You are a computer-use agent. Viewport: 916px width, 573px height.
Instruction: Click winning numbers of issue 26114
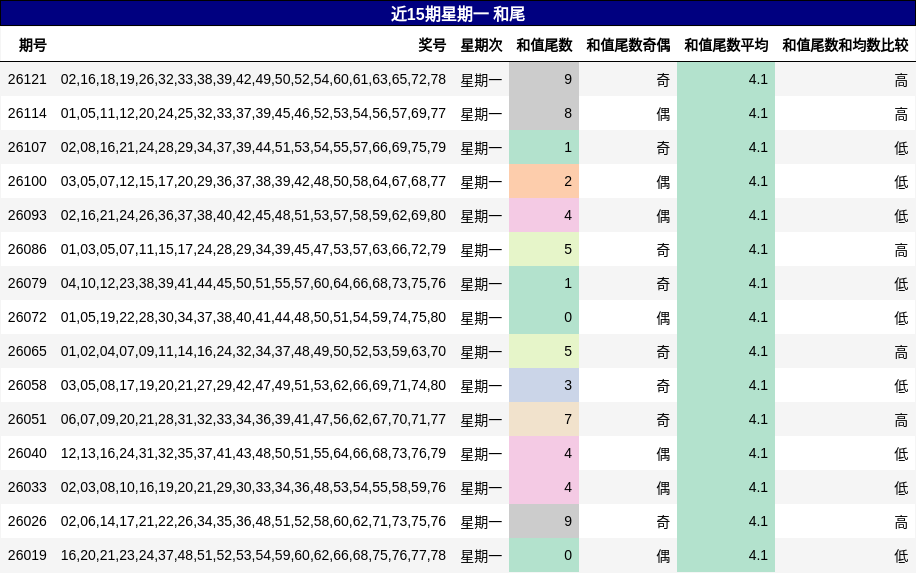pos(253,113)
